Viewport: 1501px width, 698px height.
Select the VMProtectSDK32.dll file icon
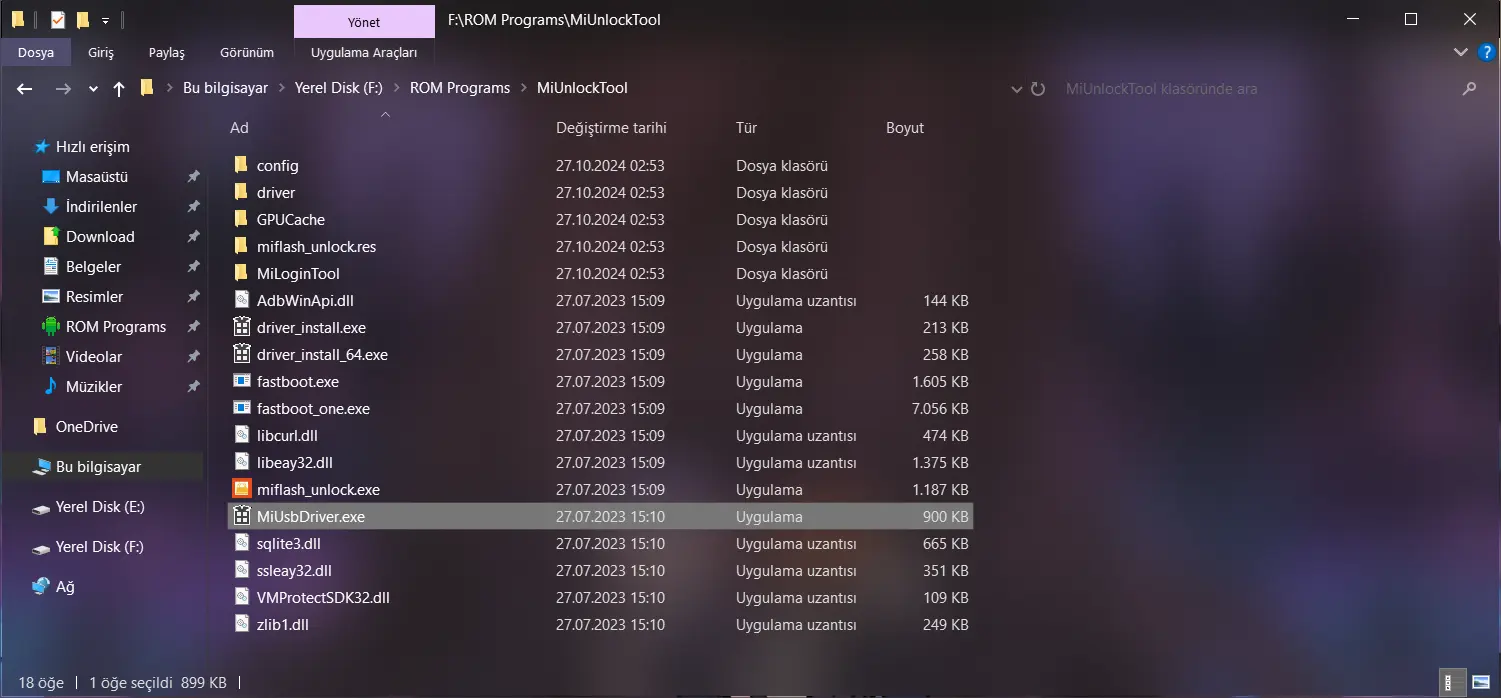[x=240, y=597]
